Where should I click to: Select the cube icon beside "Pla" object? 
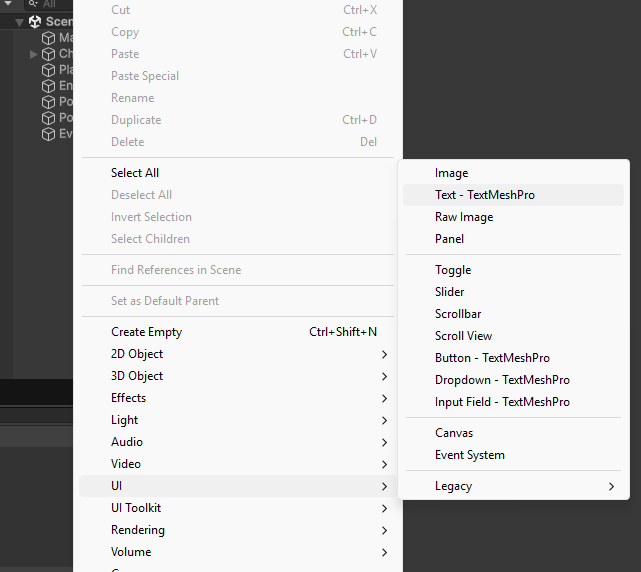[48, 70]
